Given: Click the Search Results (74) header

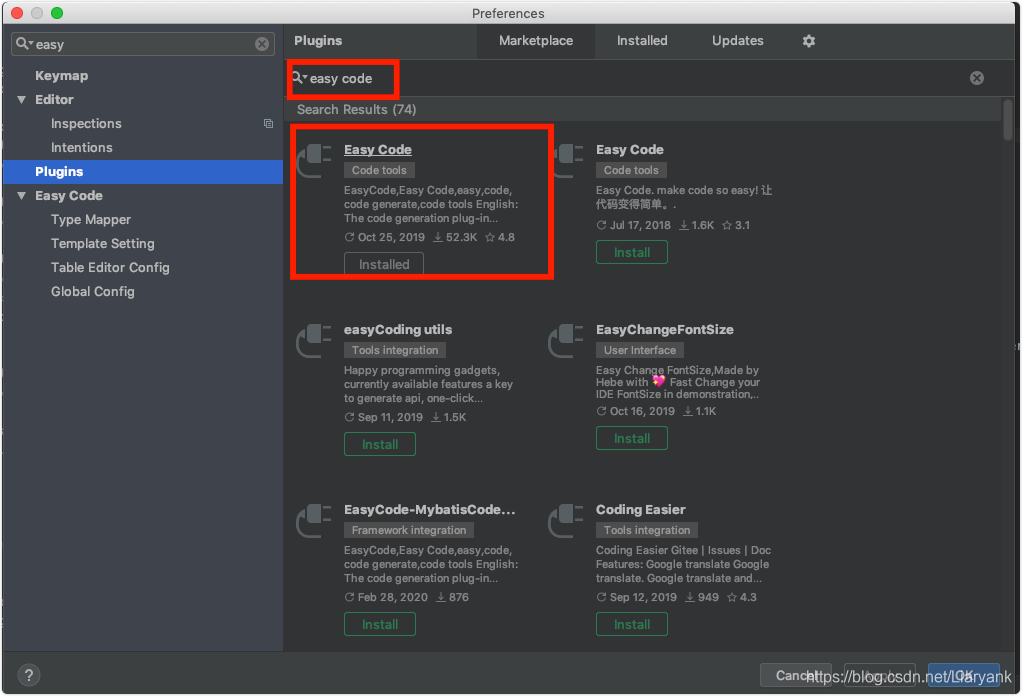Looking at the screenshot, I should coord(357,109).
